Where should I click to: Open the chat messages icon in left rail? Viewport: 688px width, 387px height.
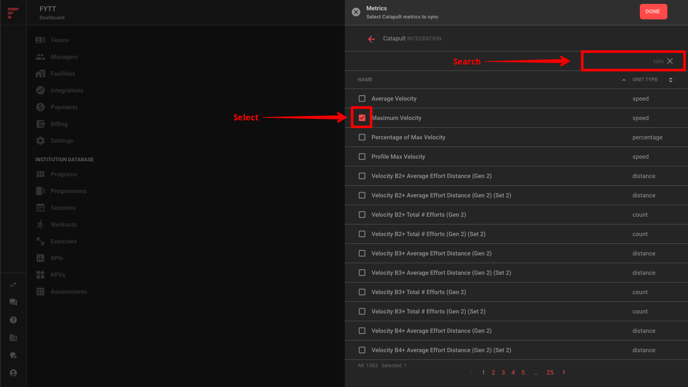(x=13, y=302)
